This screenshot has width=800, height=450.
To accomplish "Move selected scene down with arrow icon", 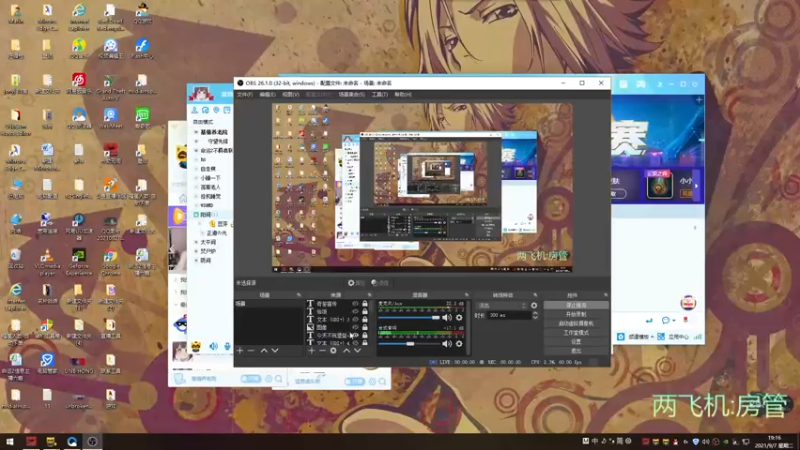I will [x=276, y=351].
